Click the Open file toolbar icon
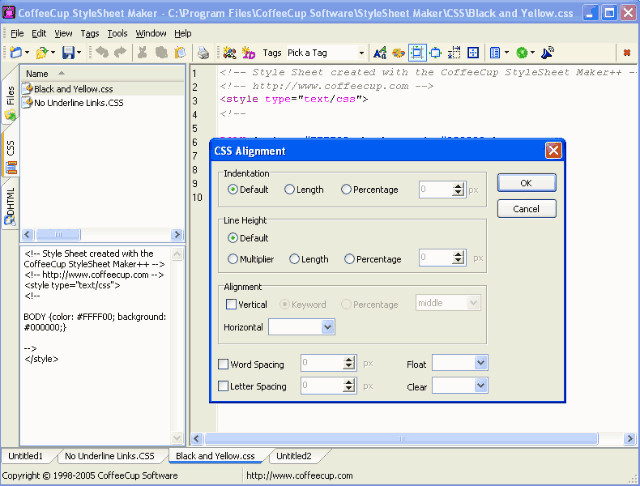Screen dimensions: 640x486 41,53
